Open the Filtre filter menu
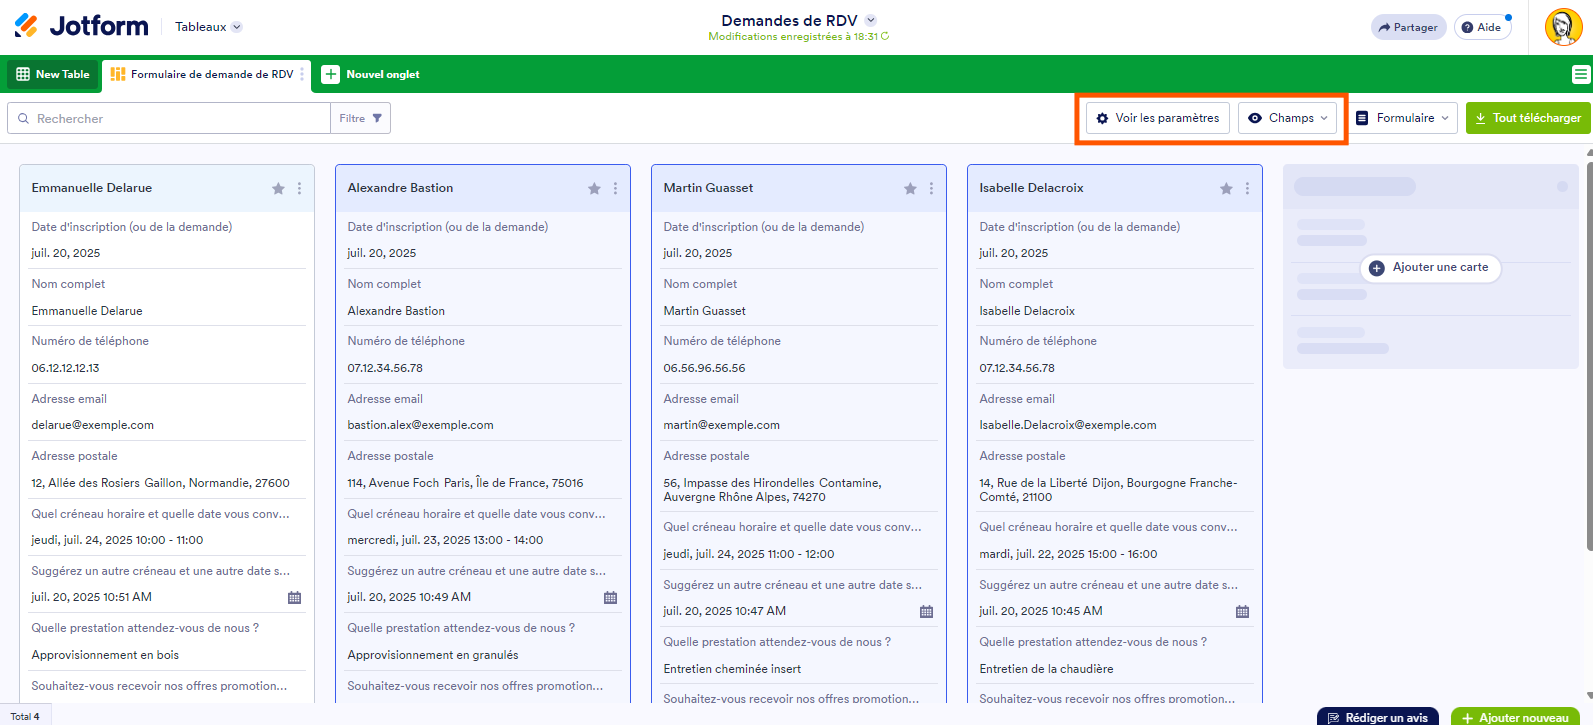The height and width of the screenshot is (725, 1593). coord(360,118)
